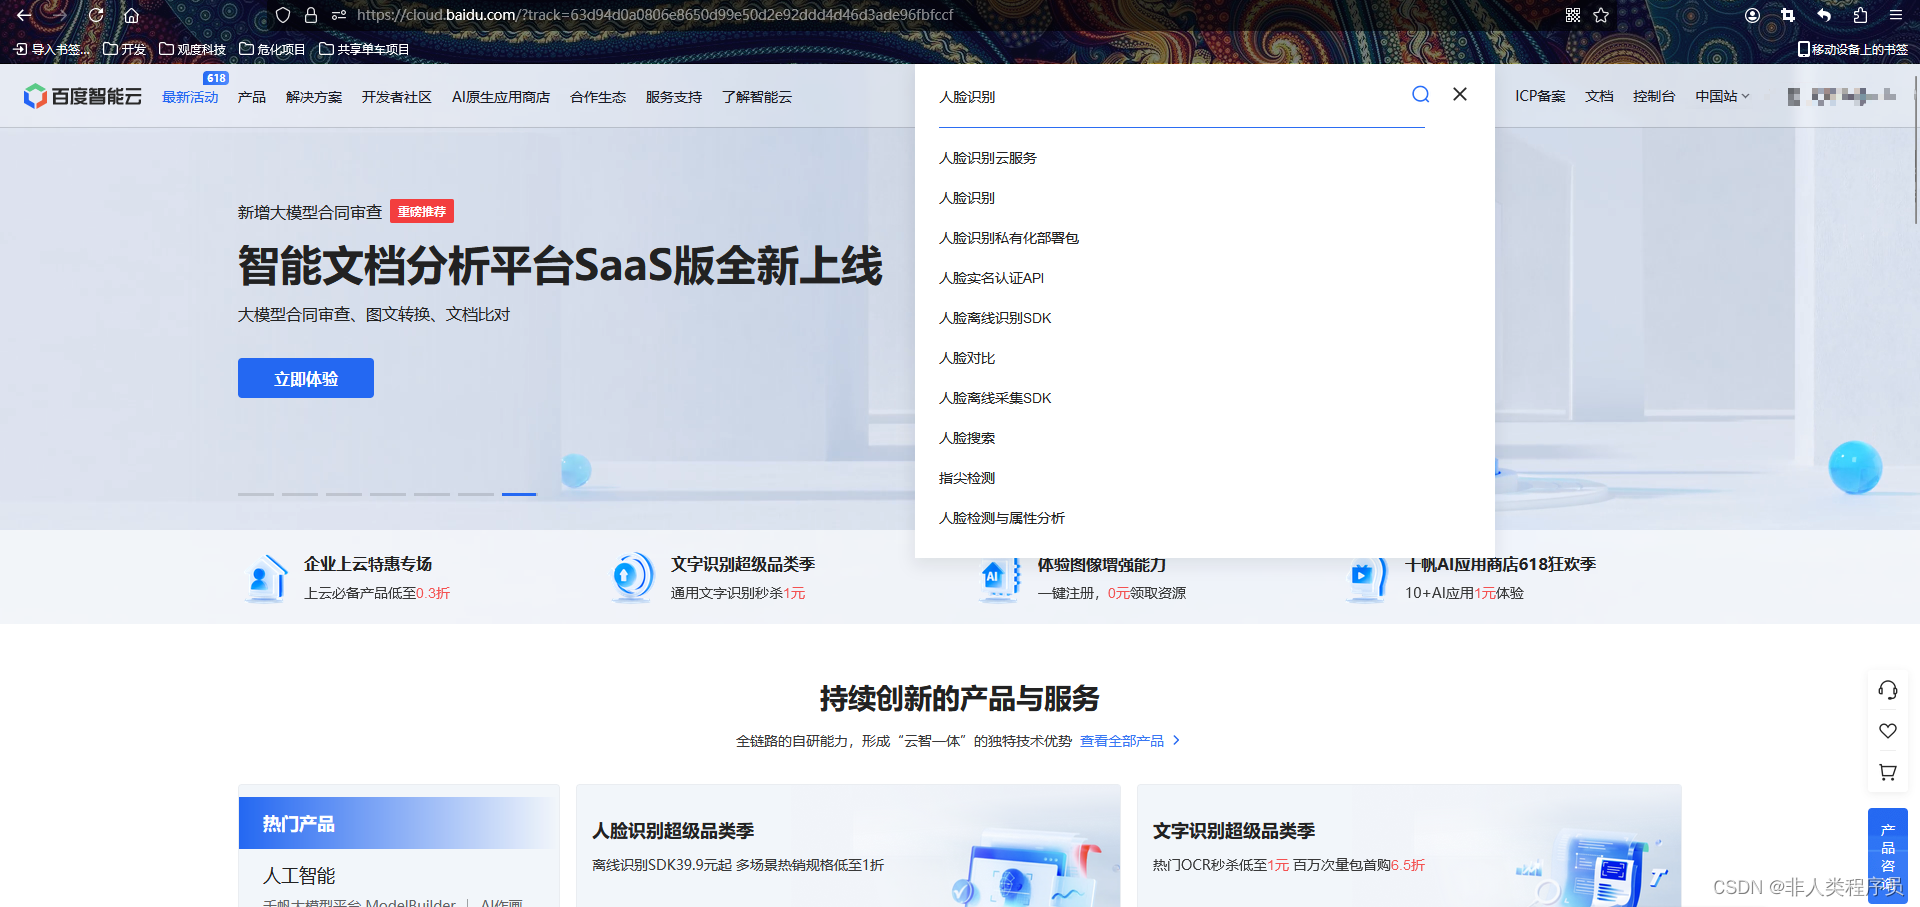Image resolution: width=1920 pixels, height=907 pixels.
Task: Open the 合作生态 navigation menu
Action: (598, 97)
